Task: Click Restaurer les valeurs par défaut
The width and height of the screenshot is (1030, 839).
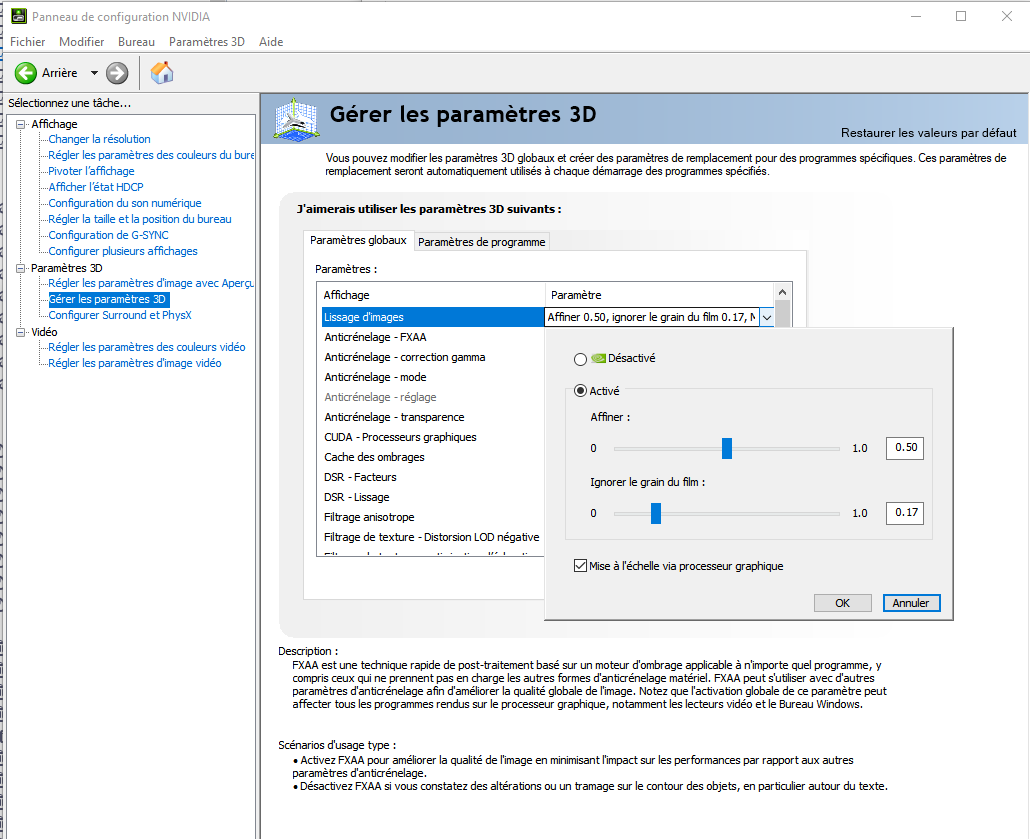Action: point(928,133)
